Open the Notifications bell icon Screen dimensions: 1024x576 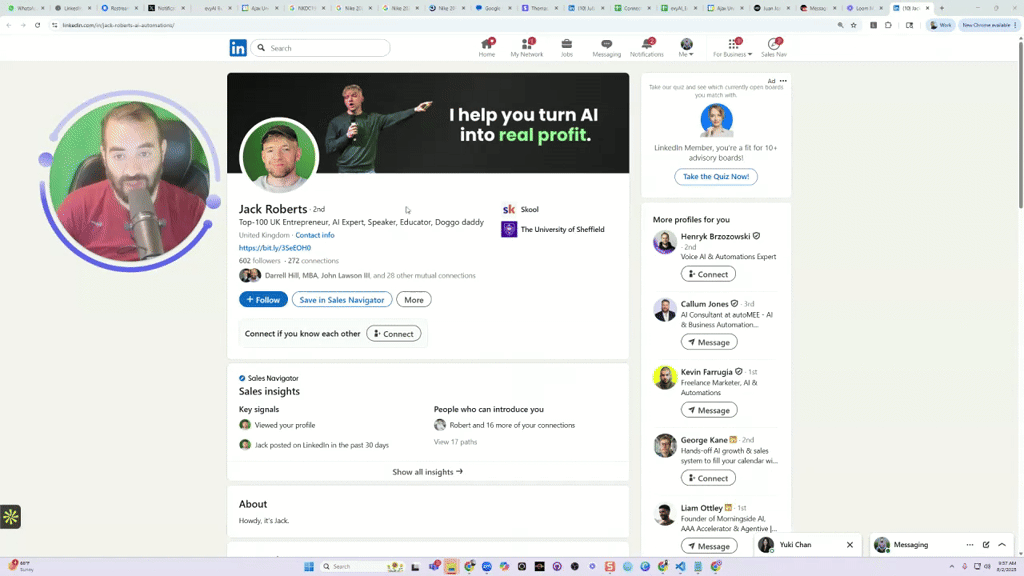[647, 48]
